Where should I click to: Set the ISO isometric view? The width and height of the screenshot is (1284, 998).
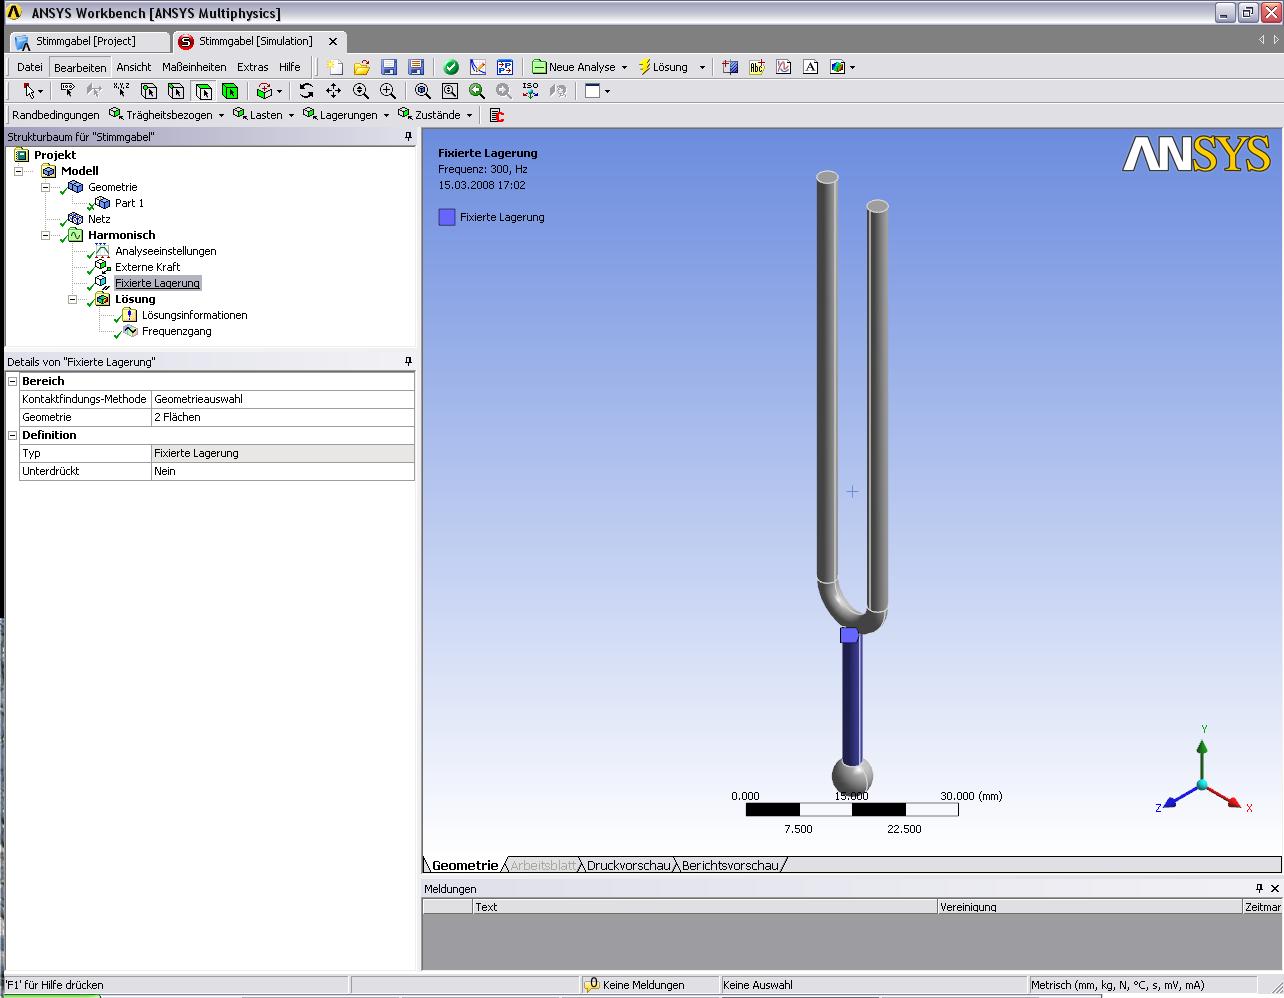point(531,91)
